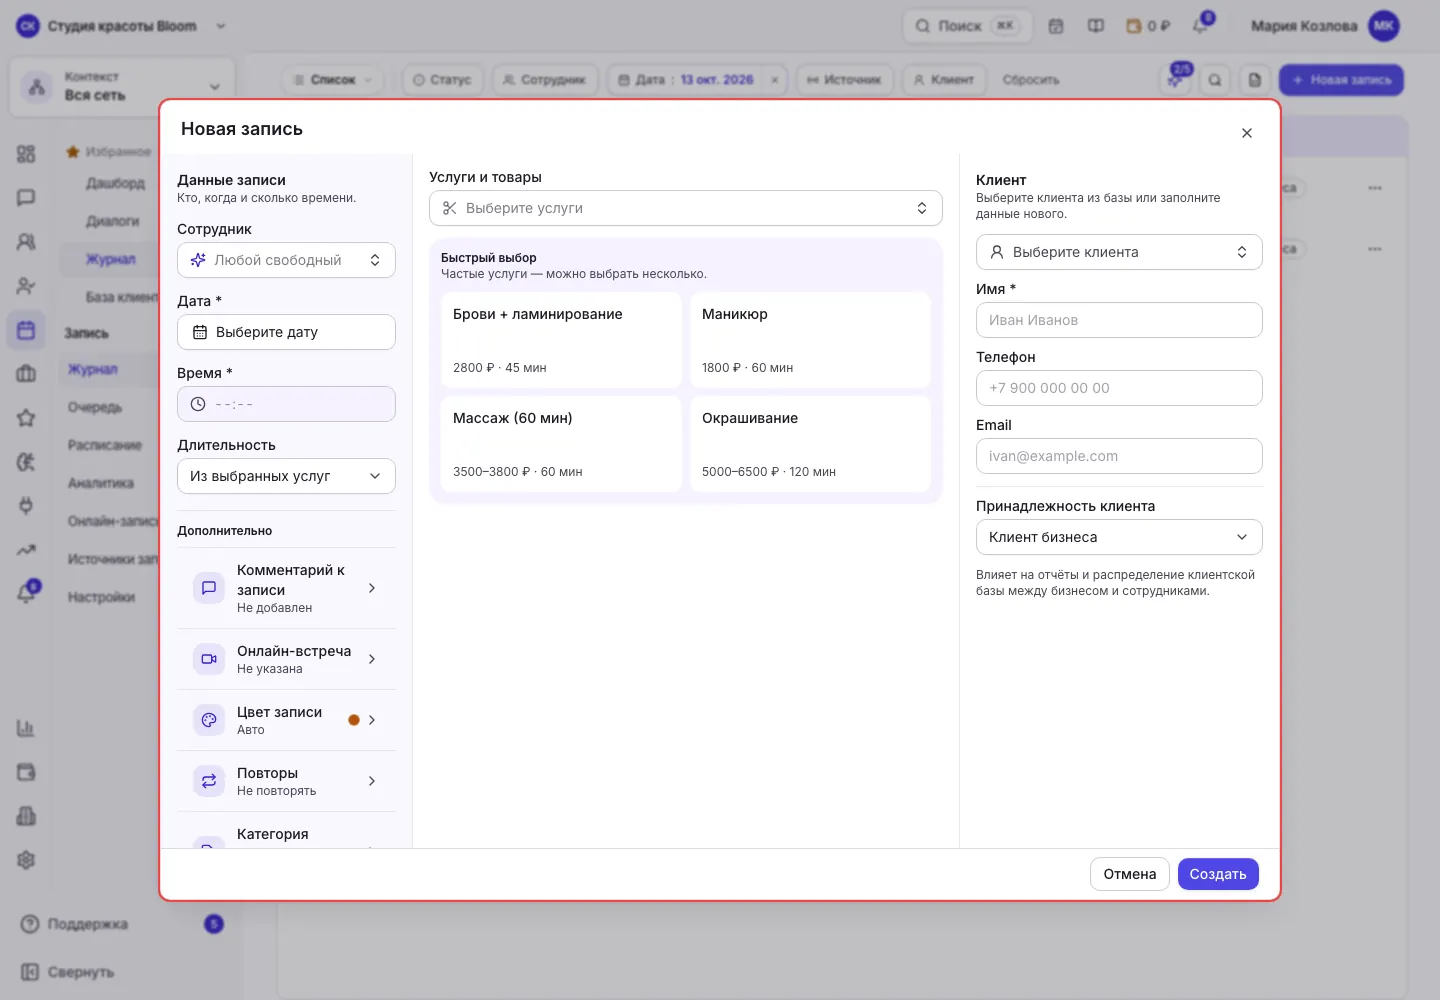Image resolution: width=1440 pixels, height=1000 pixels.
Task: Open Расписание in the background sidebar
Action: pyautogui.click(x=105, y=445)
